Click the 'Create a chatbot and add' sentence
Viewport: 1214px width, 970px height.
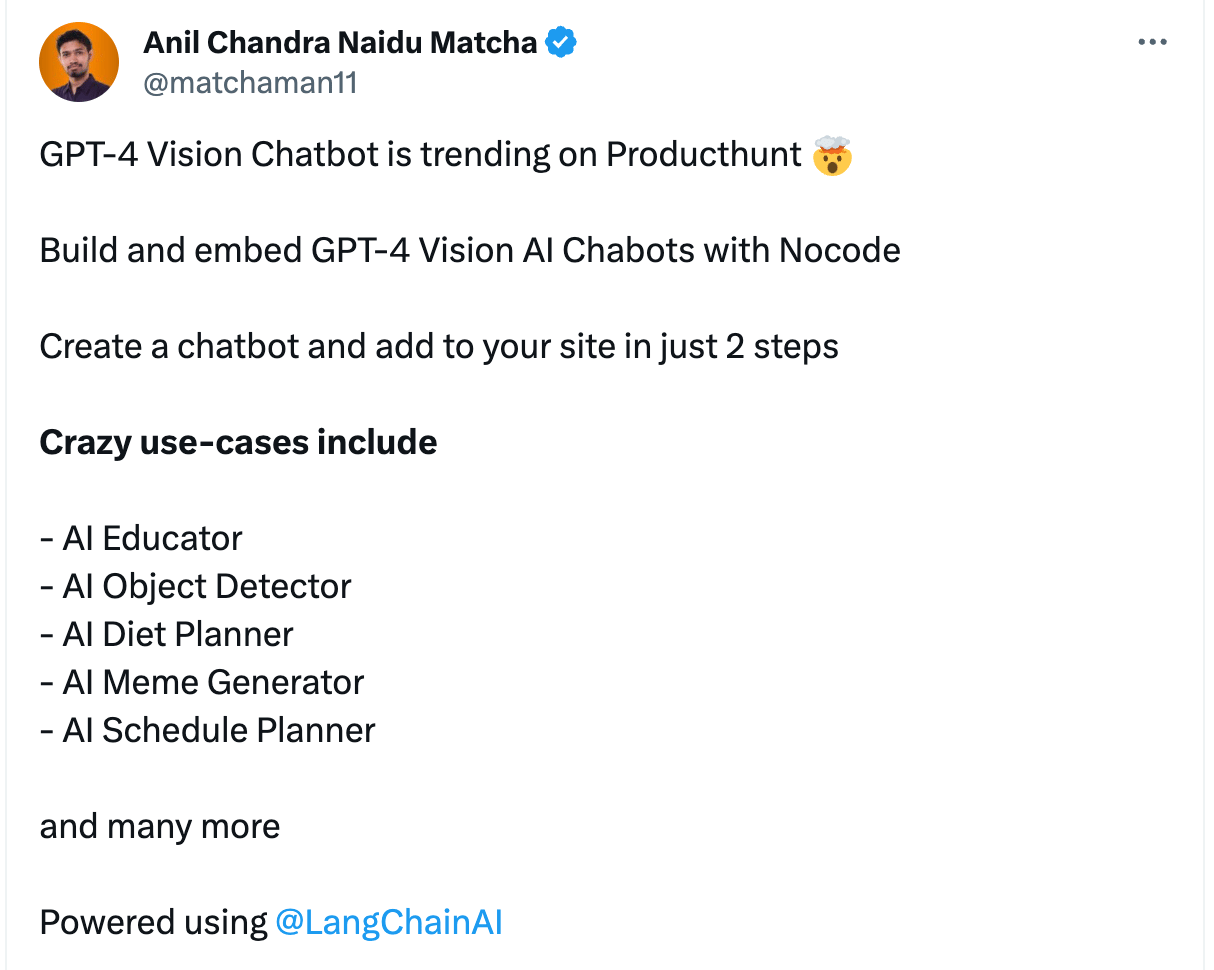pos(439,346)
